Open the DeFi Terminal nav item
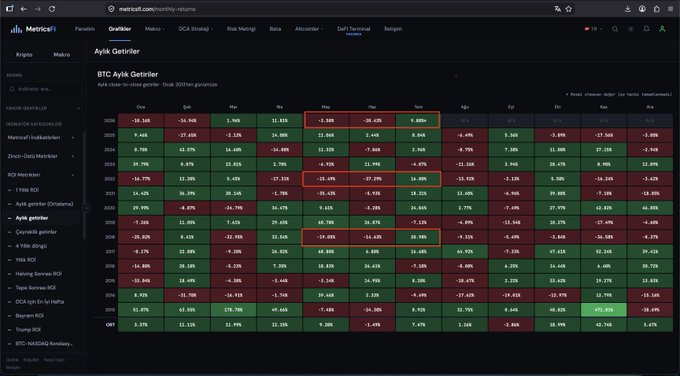The image size is (680, 376). point(353,29)
